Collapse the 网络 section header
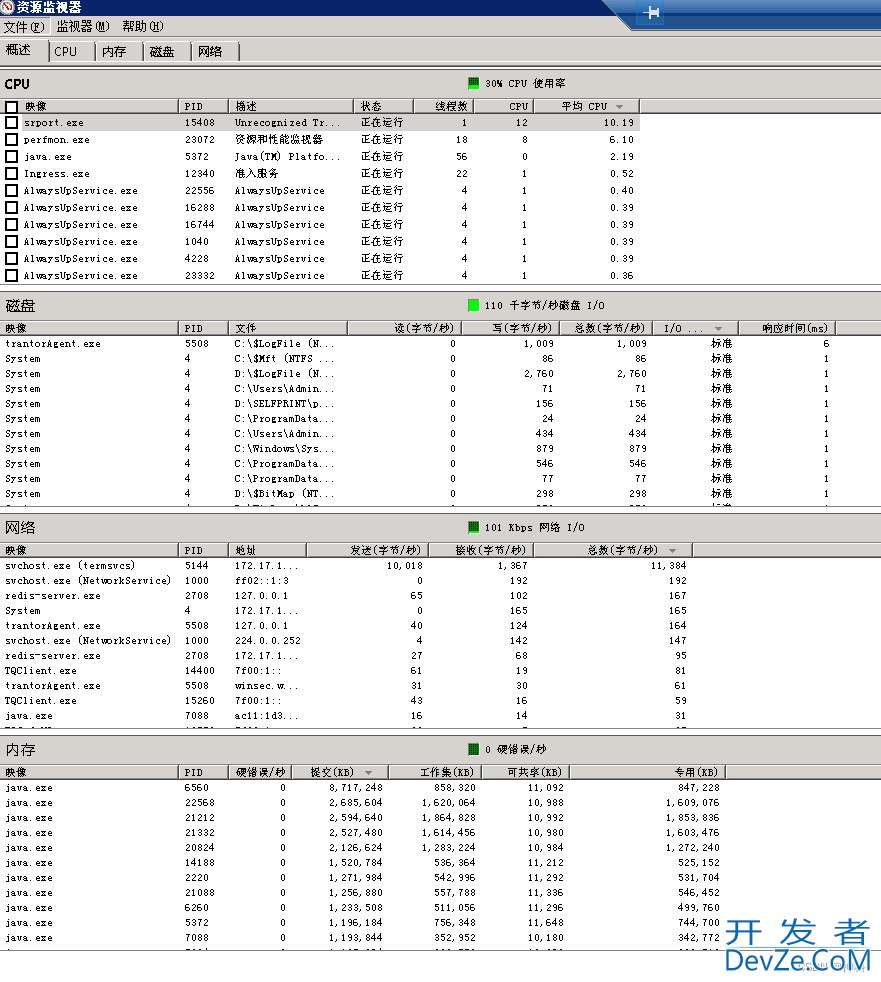881x982 pixels. click(440, 527)
